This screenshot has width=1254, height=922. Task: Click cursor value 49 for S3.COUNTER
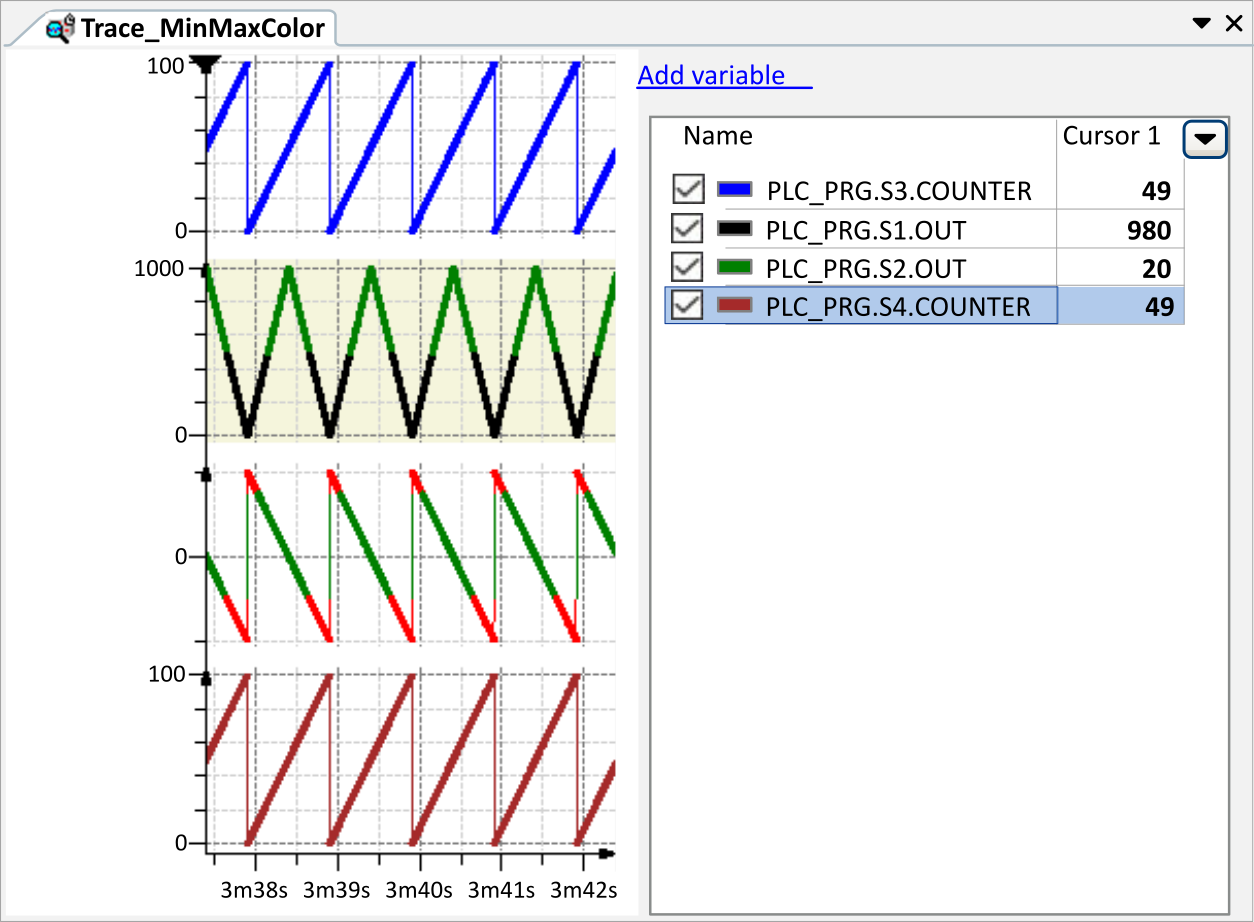pos(1158,191)
